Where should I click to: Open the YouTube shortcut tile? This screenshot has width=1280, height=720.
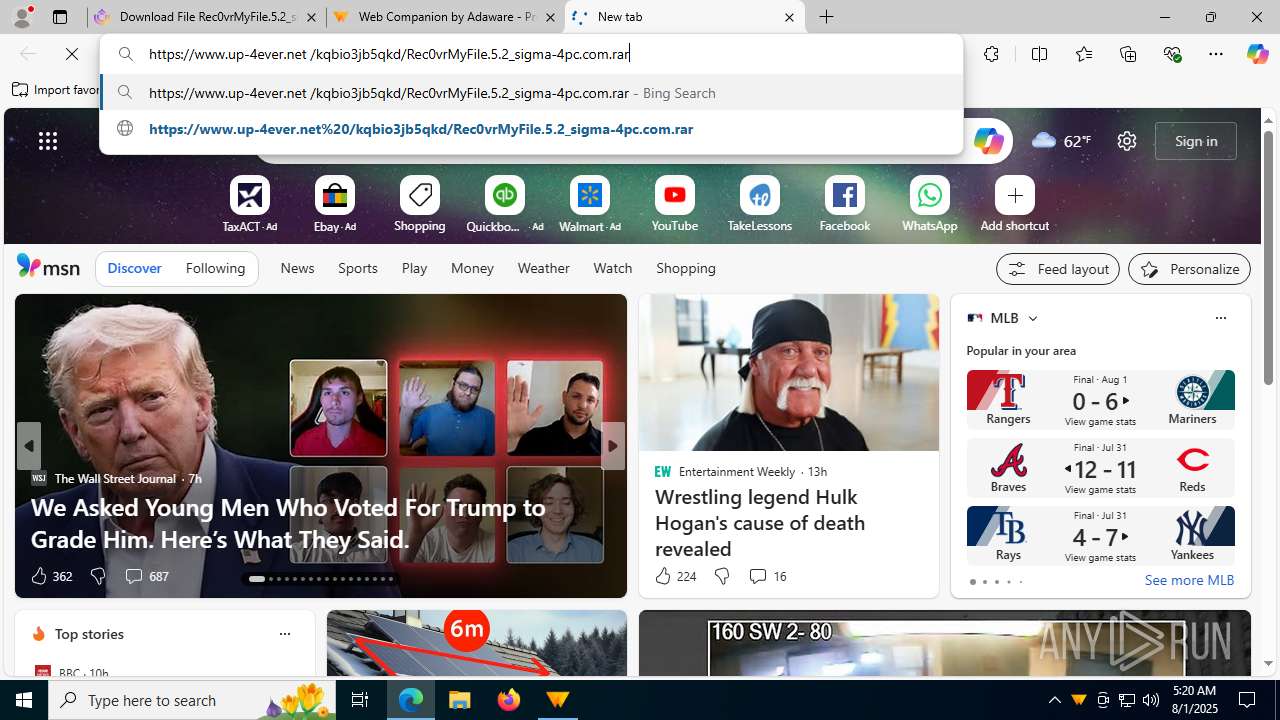(x=675, y=204)
